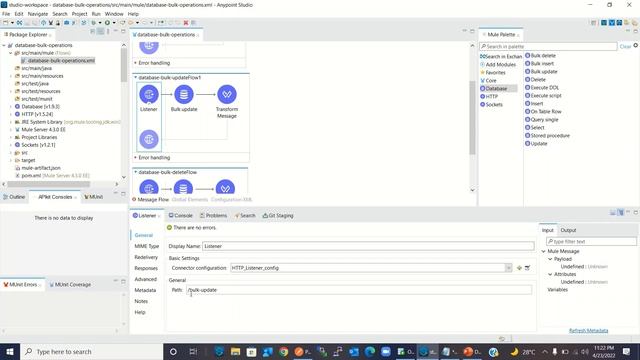Screen dimensions: 640x360
Task: Open the MUnit Coverage tab
Action: [x=70, y=284]
